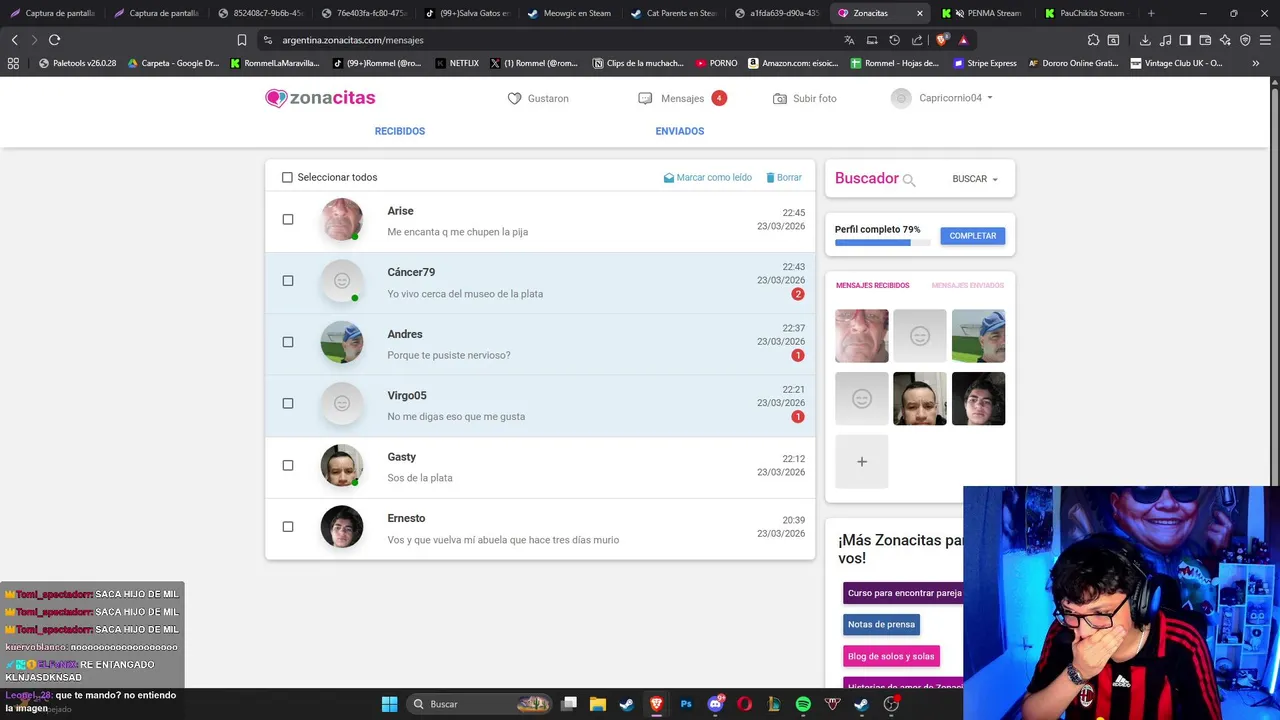Open the browser downloads icon

point(1145,40)
